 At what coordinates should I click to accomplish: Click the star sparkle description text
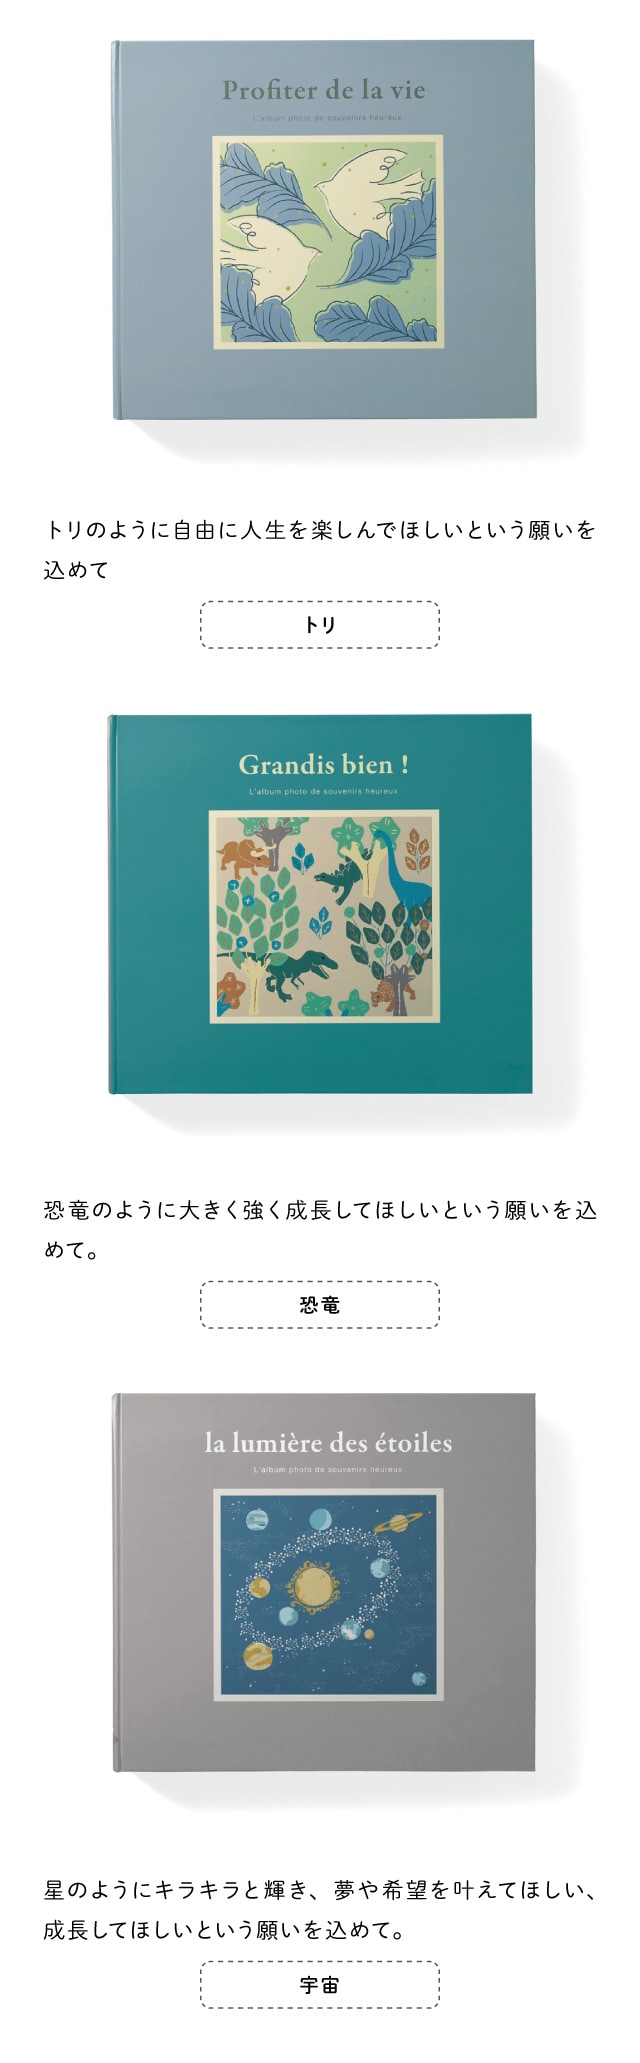[320, 1910]
